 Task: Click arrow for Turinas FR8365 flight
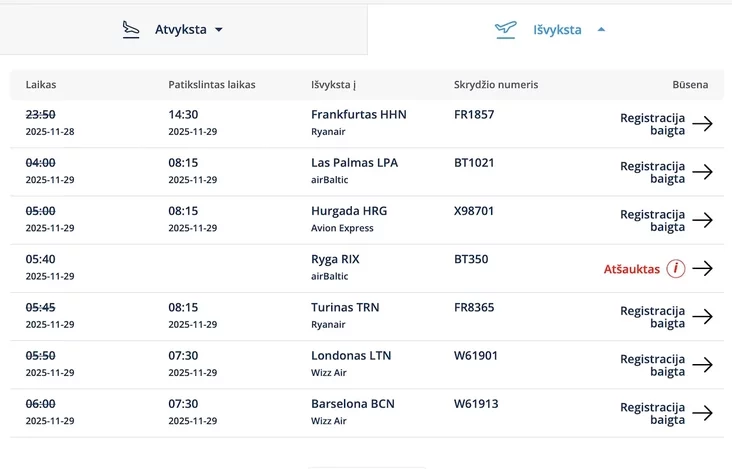[x=703, y=317]
